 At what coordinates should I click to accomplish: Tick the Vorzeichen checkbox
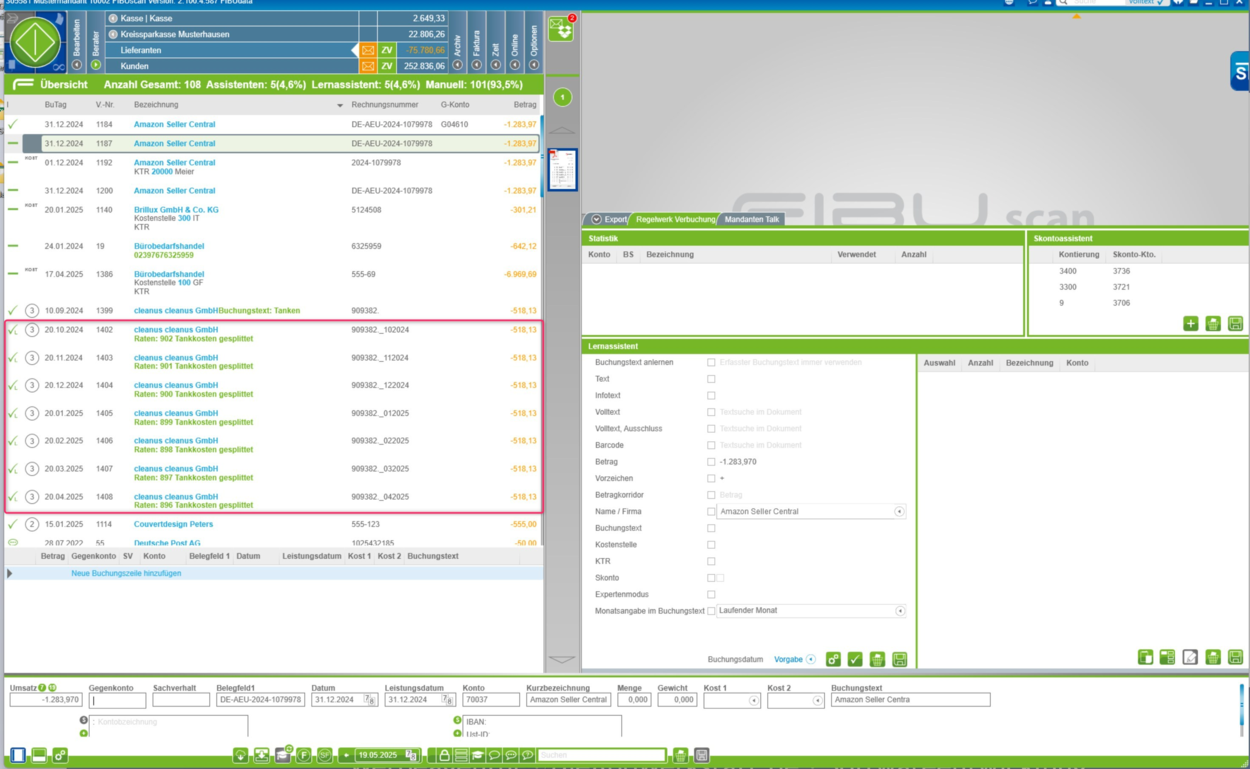click(711, 478)
